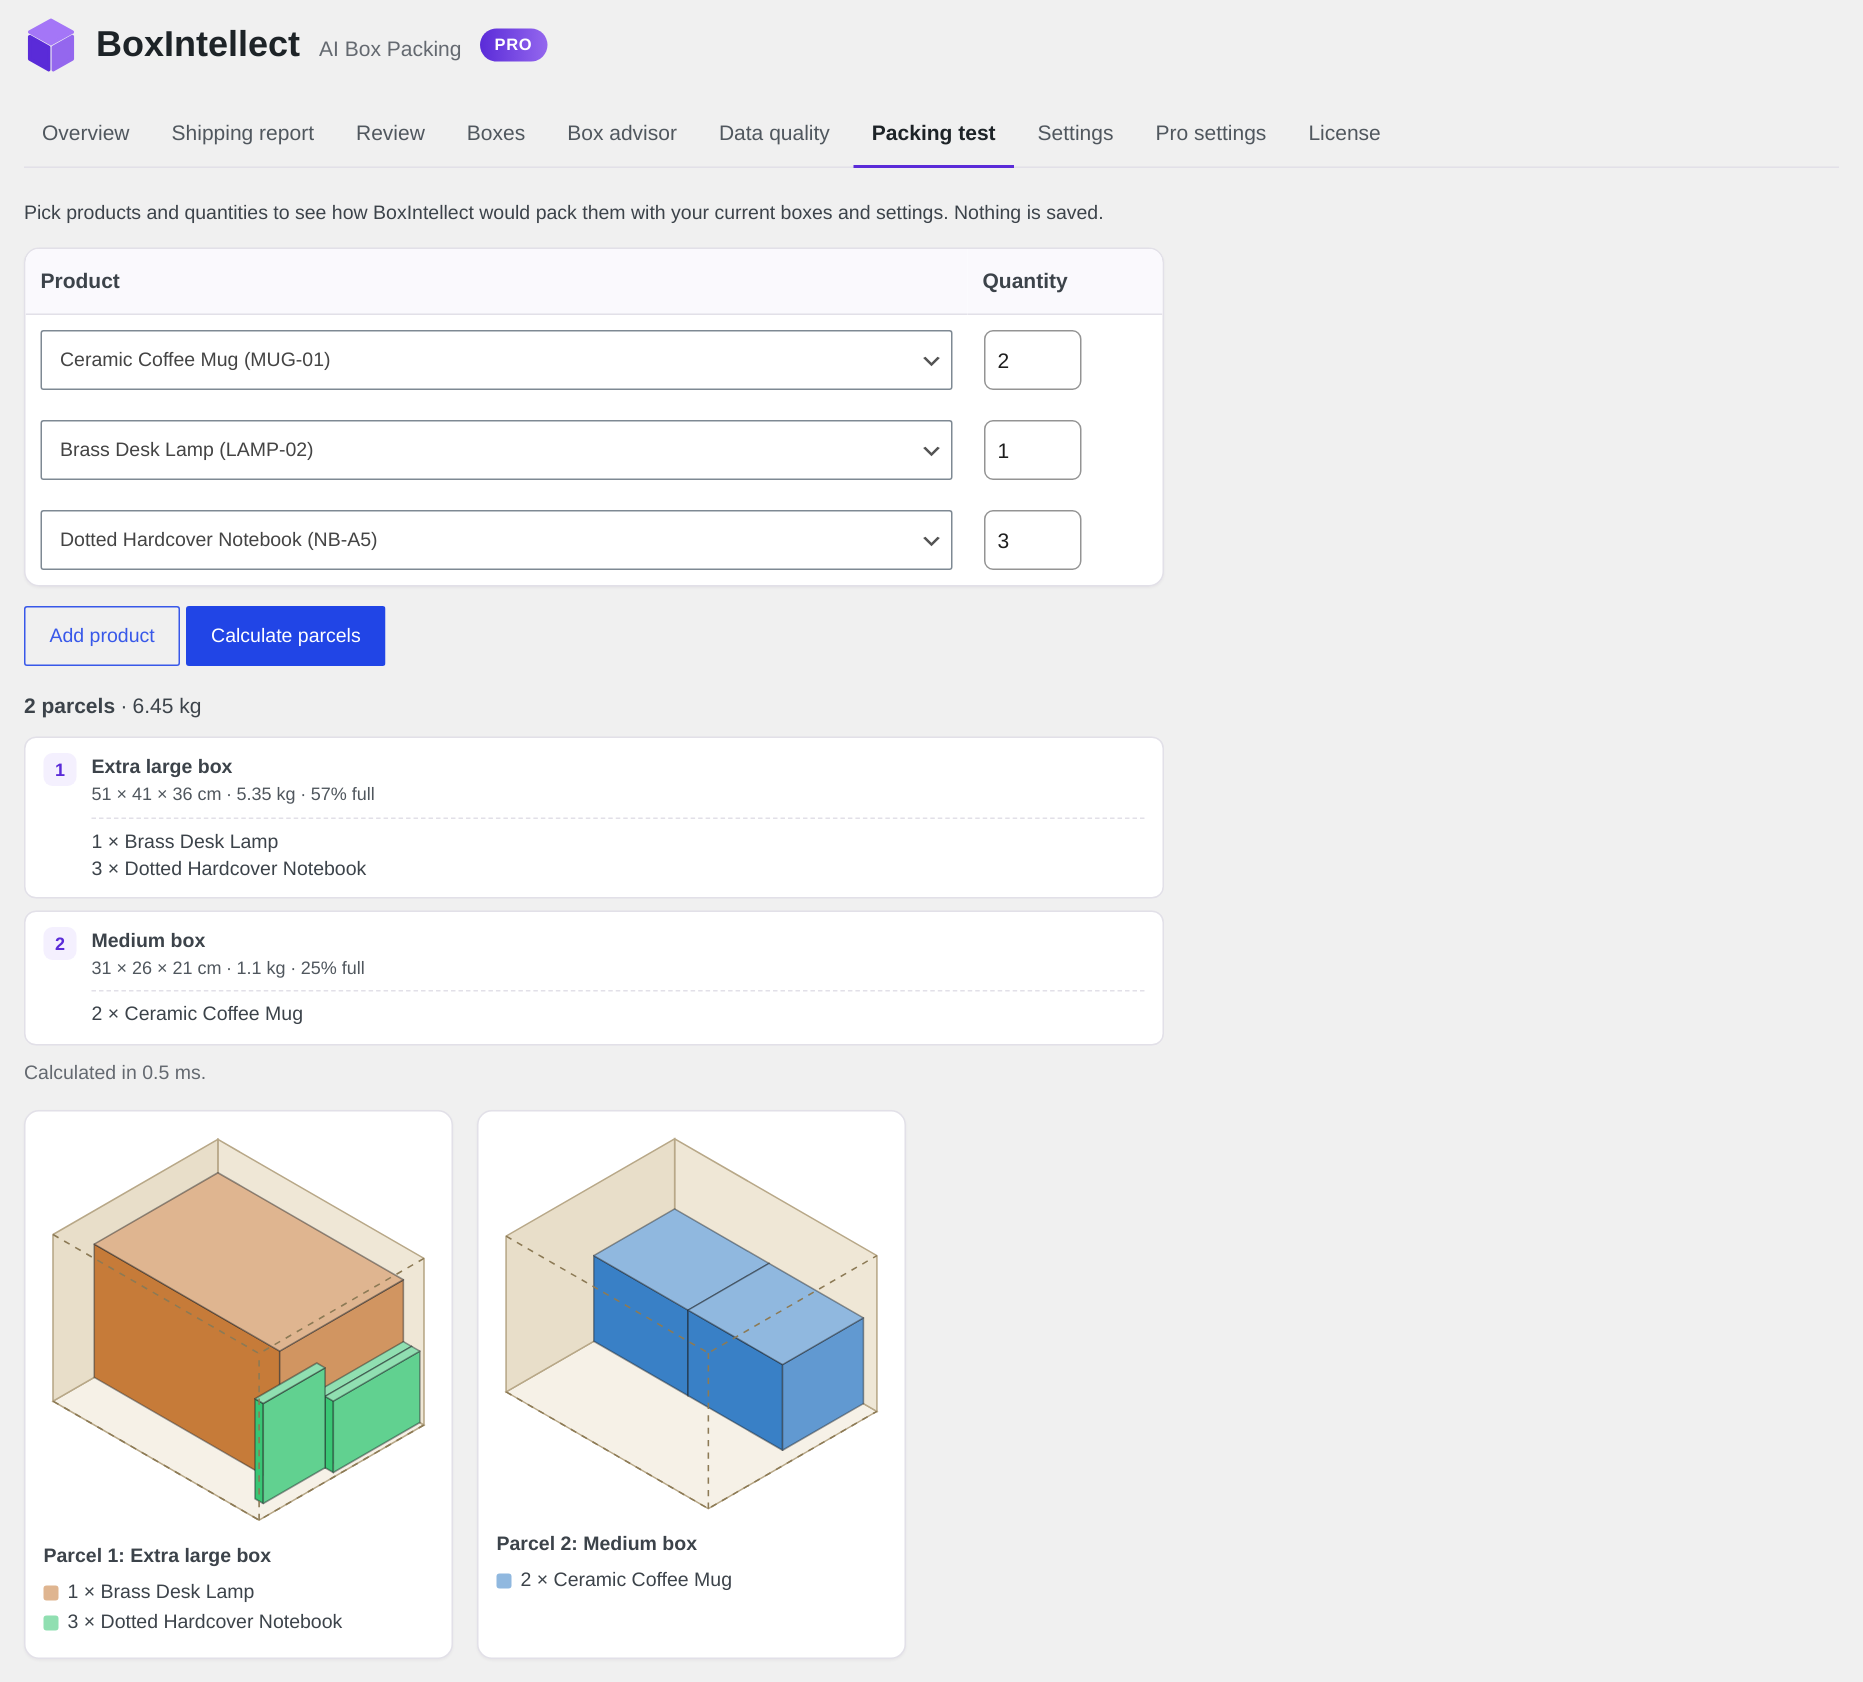Screen dimensions: 1863x1682
Task: Click the Quantity column header
Action: tap(1025, 281)
